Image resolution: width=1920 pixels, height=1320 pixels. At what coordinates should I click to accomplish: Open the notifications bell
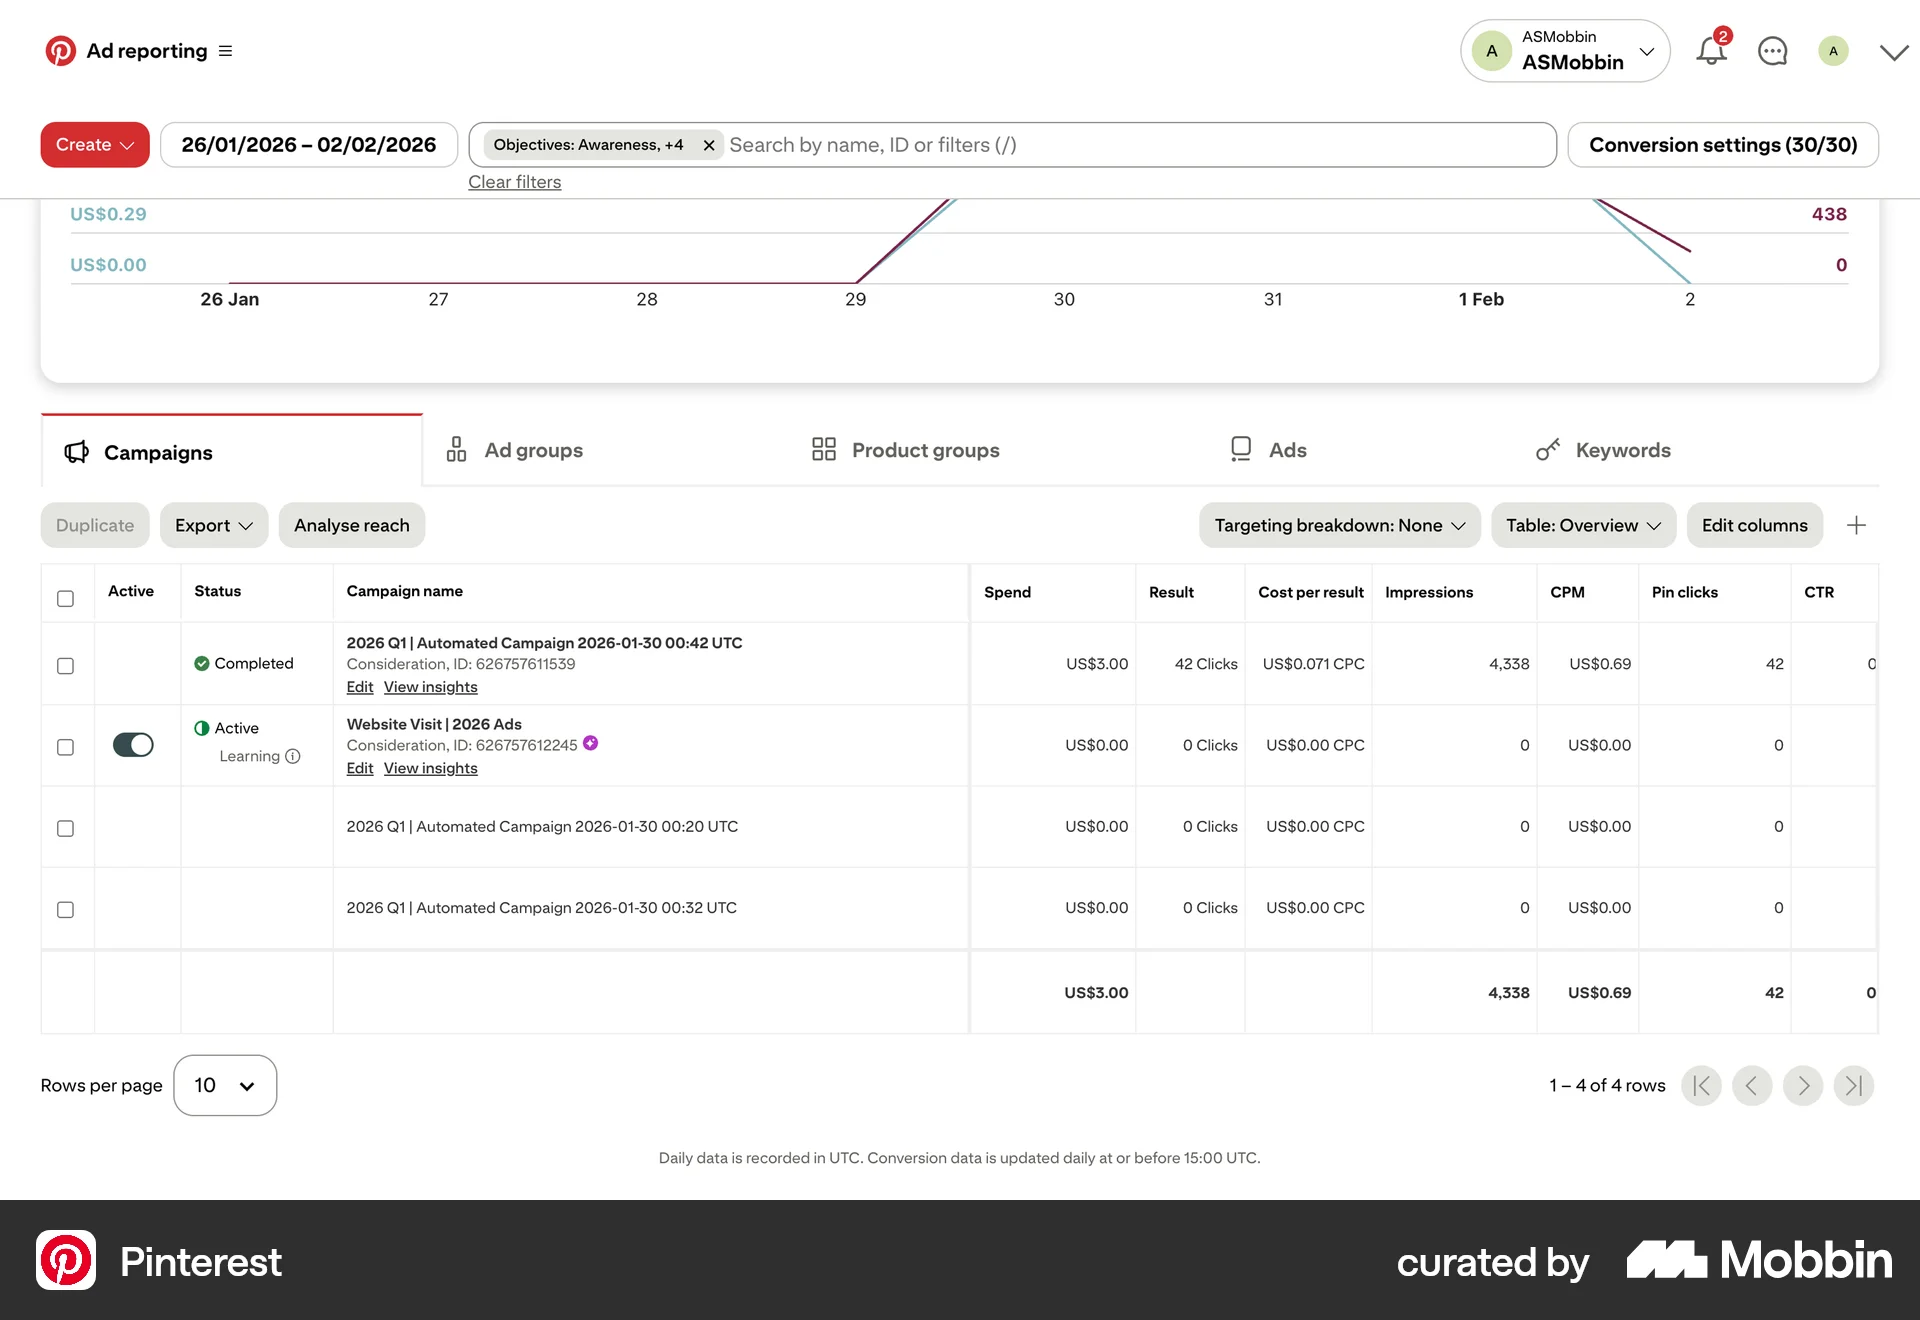pyautogui.click(x=1710, y=51)
